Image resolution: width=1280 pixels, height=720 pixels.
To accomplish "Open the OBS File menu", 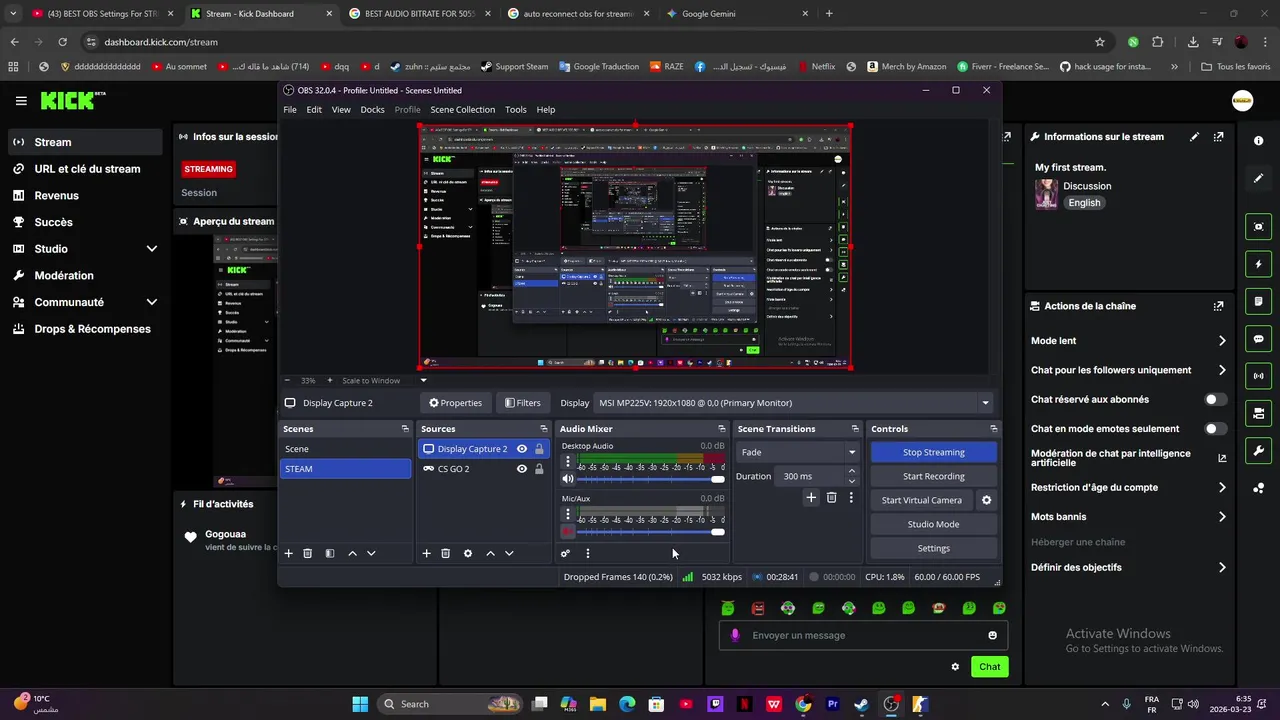I will point(290,110).
